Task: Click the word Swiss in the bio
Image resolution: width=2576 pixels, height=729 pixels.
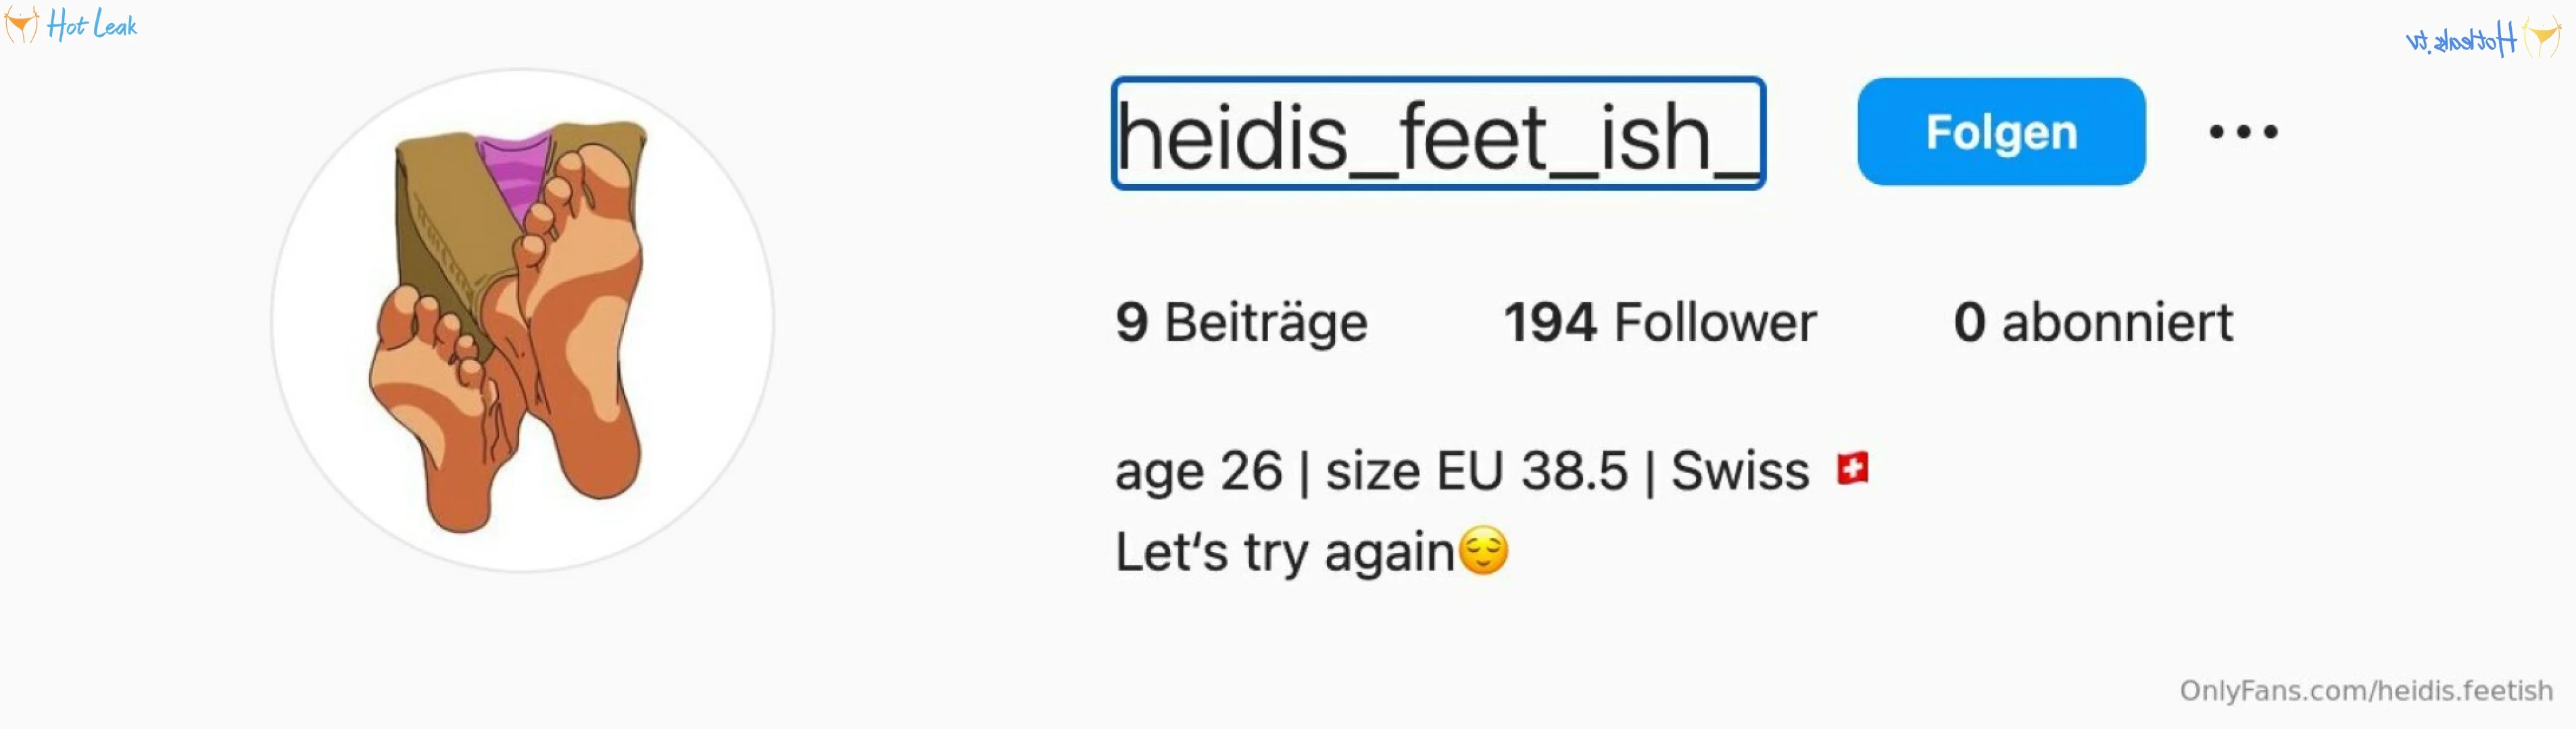Action: click(1740, 471)
